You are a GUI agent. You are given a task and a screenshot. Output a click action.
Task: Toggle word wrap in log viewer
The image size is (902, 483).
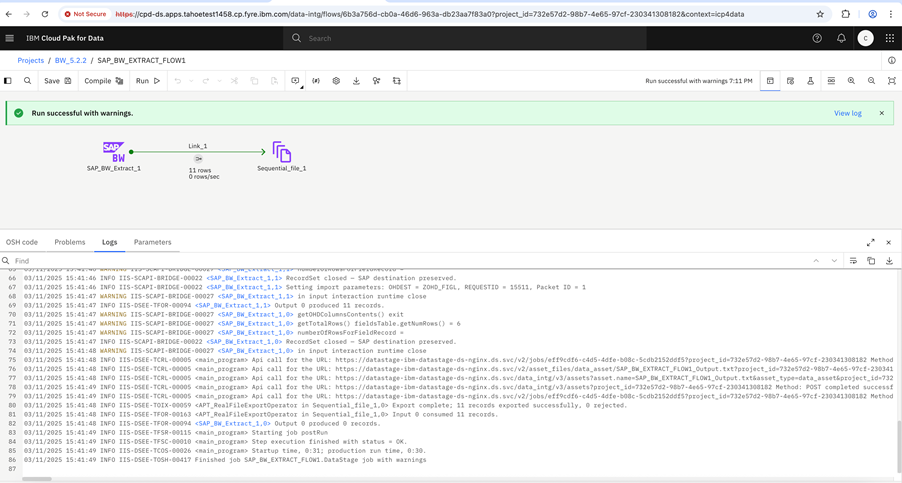(853, 261)
